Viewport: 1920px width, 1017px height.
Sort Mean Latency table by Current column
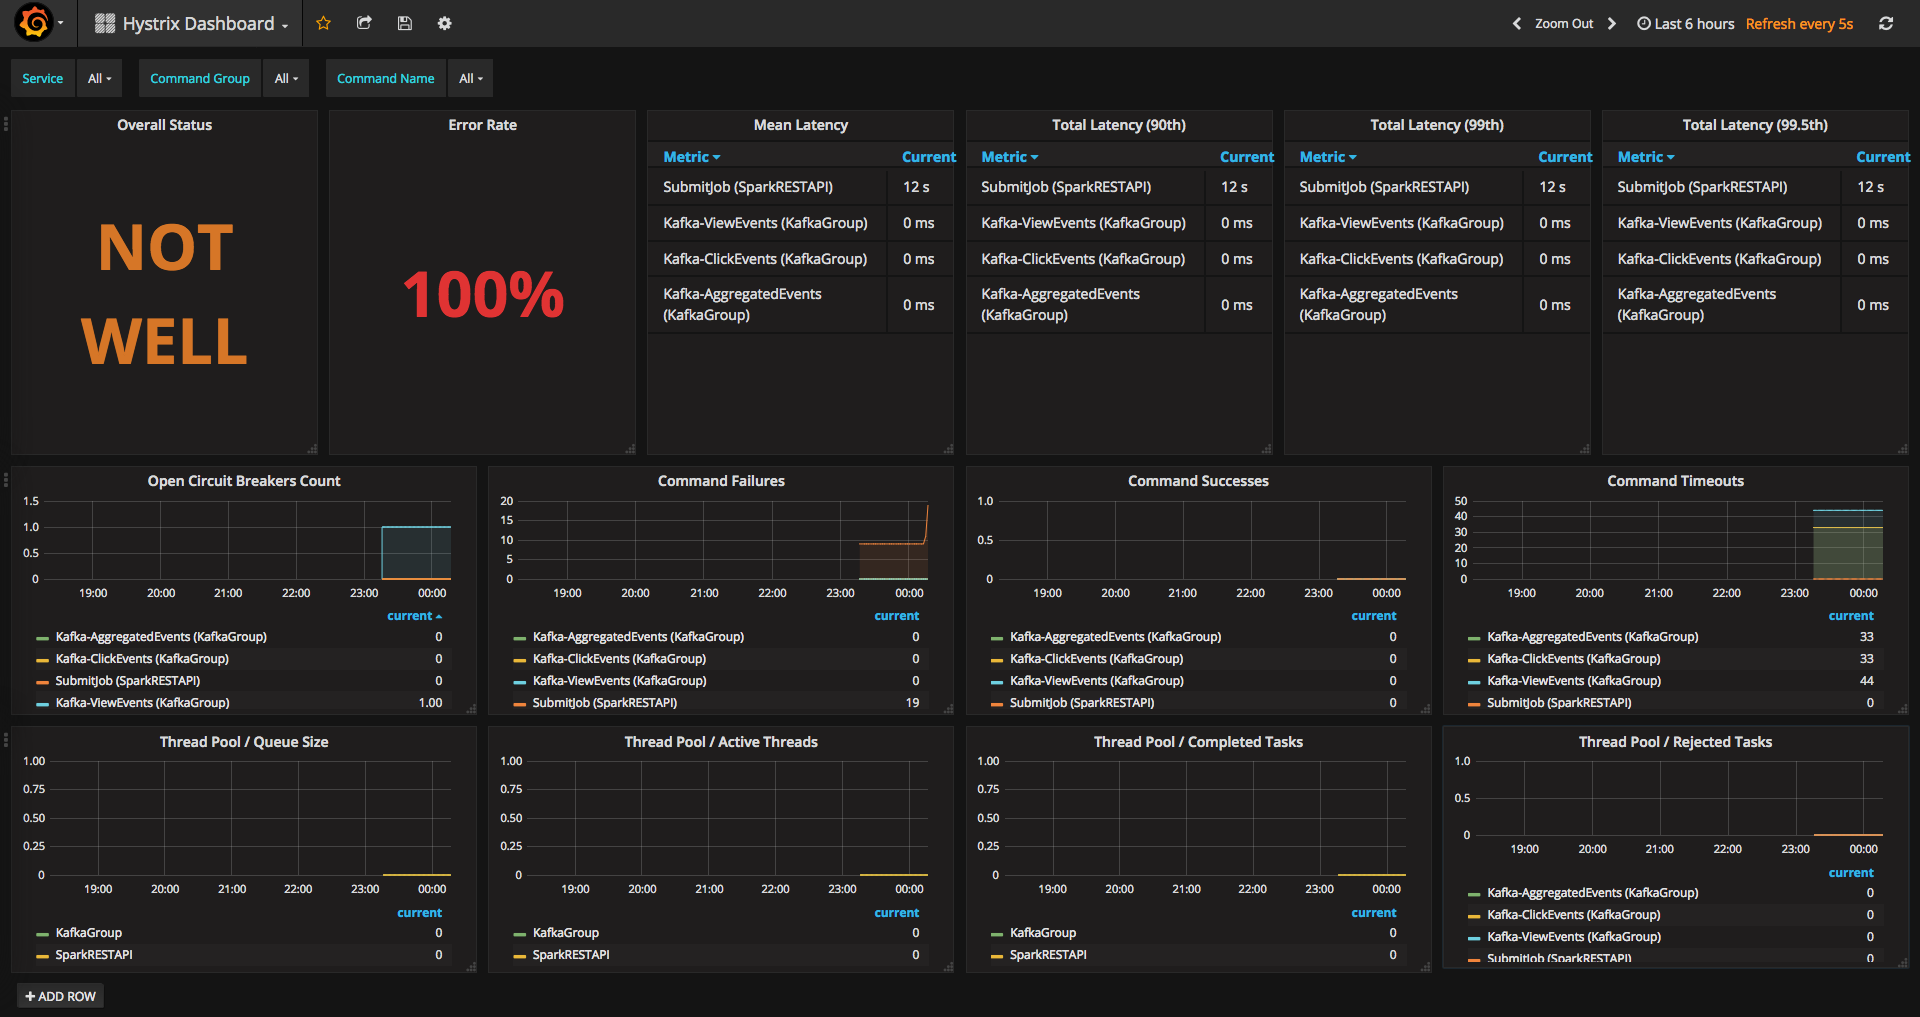pos(928,157)
